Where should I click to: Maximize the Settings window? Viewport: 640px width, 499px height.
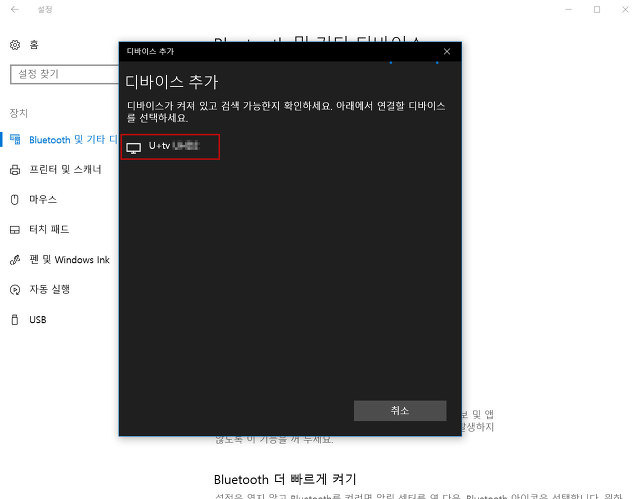pyautogui.click(x=597, y=9)
